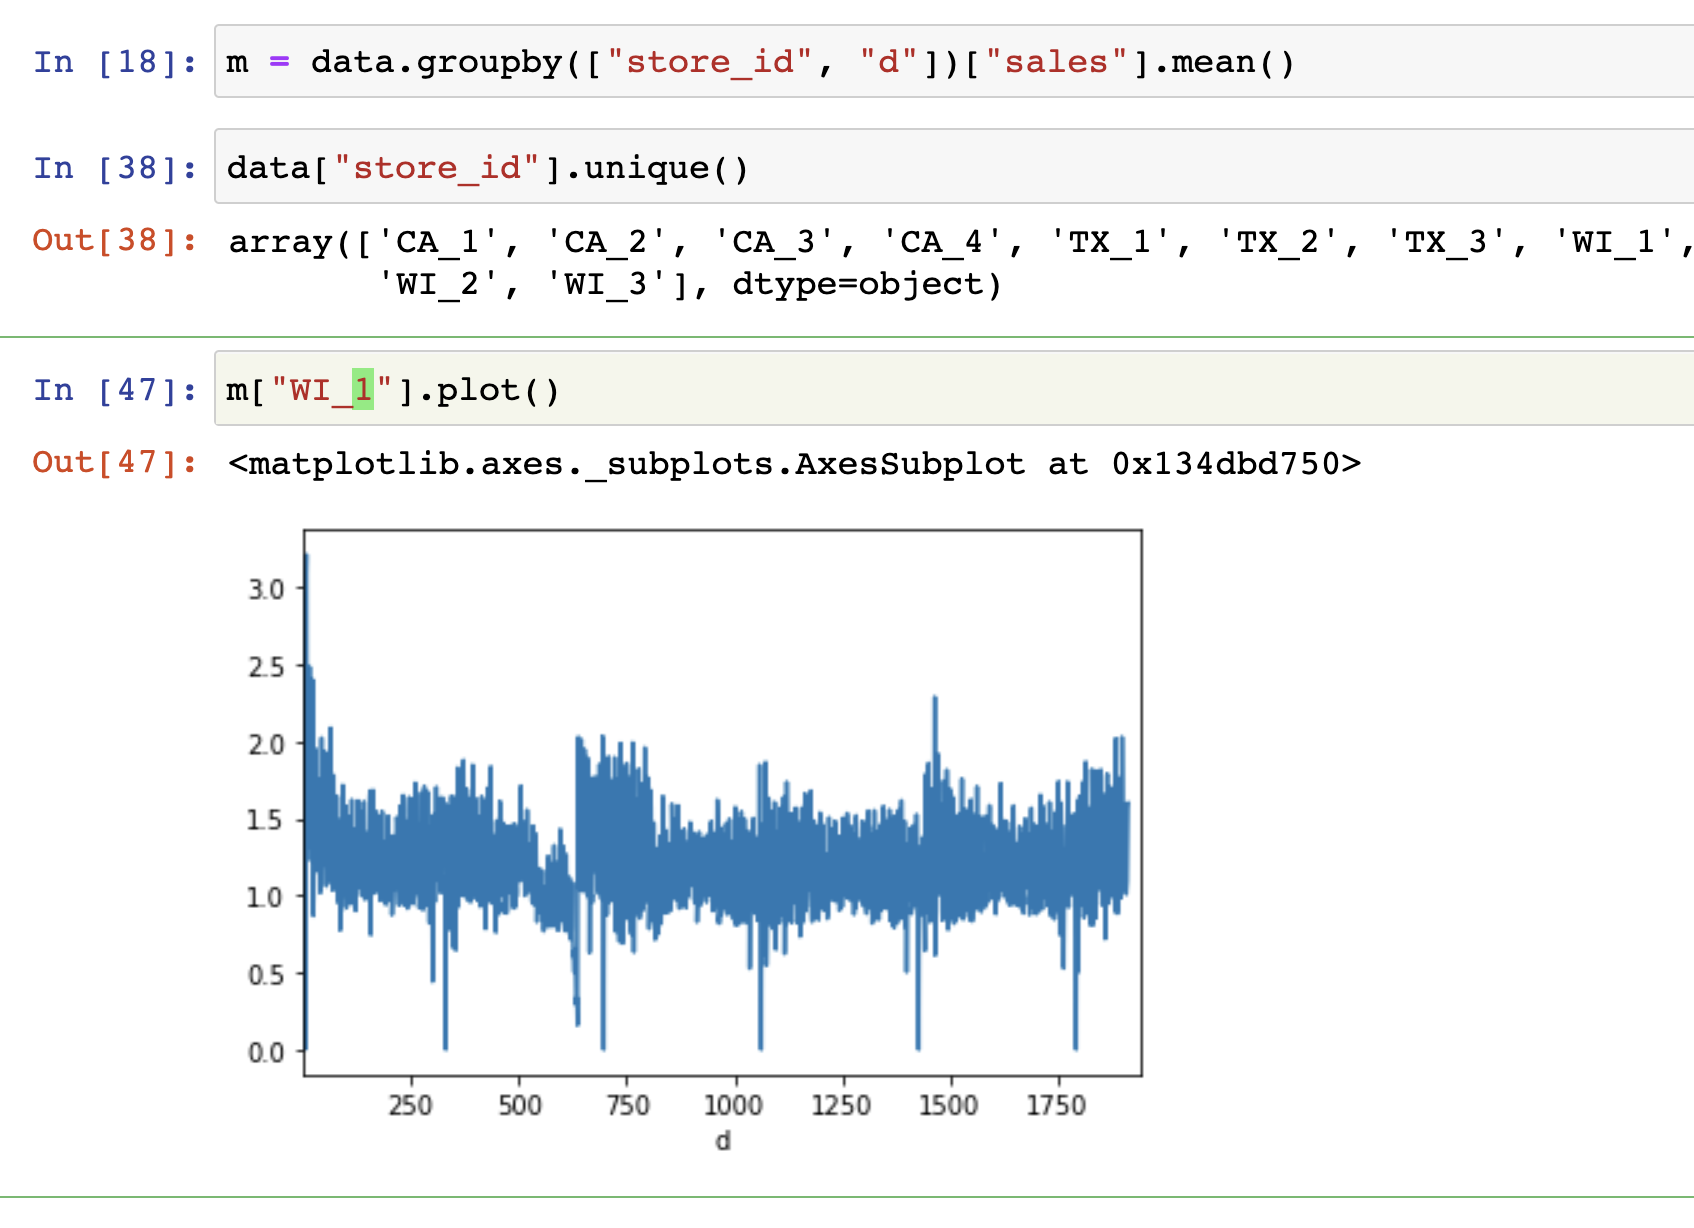Screen dimensions: 1694x1228
Task: Click the 3.0 tick label on y-axis
Action: [266, 589]
